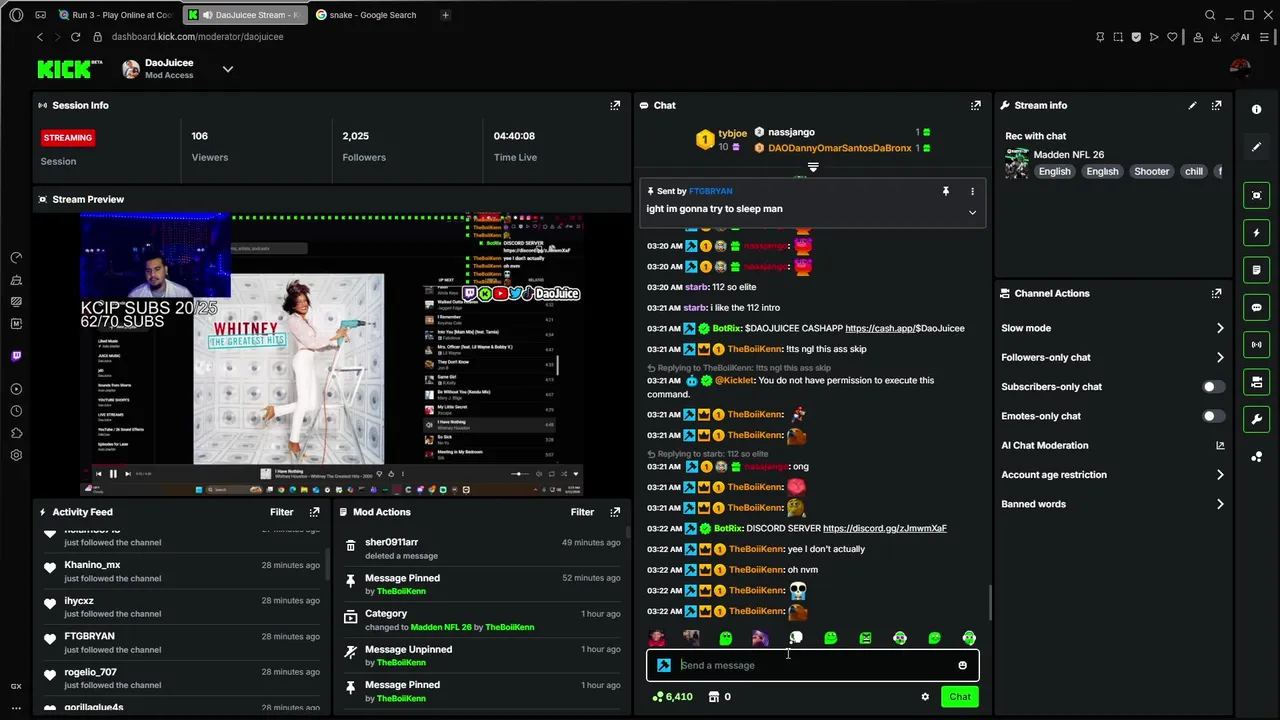Open a new browser tab

pos(445,15)
